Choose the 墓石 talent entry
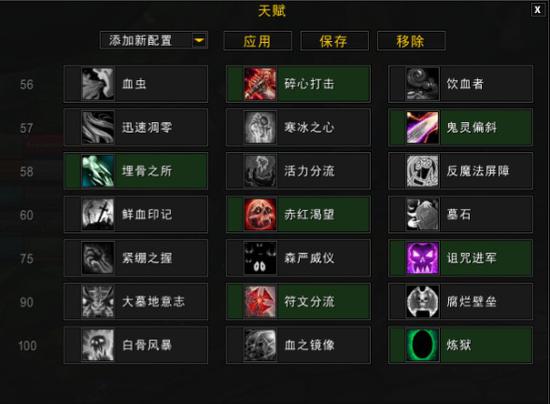 [x=461, y=215]
